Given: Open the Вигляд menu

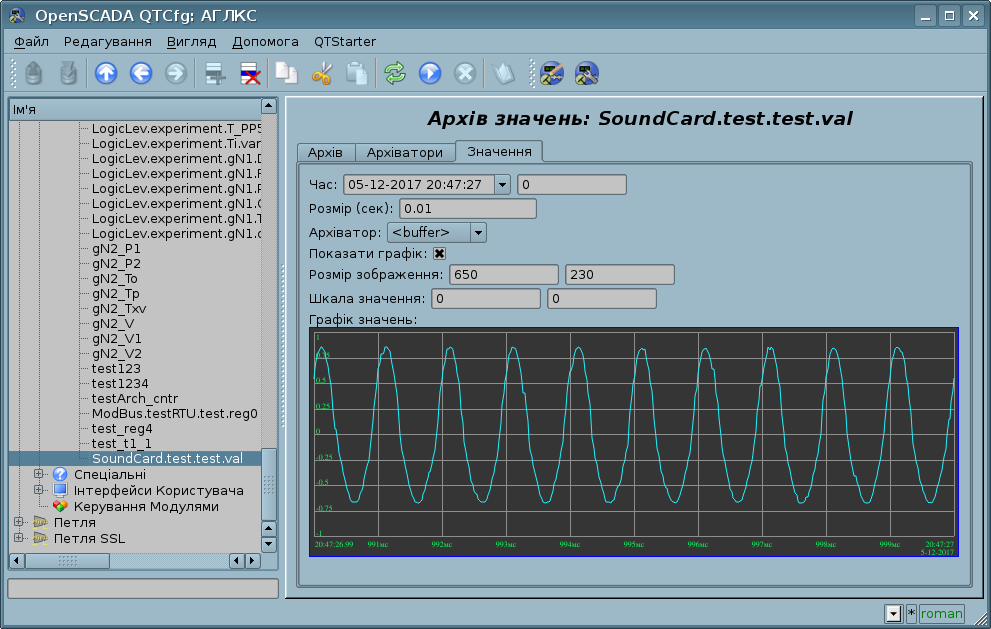Looking at the screenshot, I should (191, 42).
